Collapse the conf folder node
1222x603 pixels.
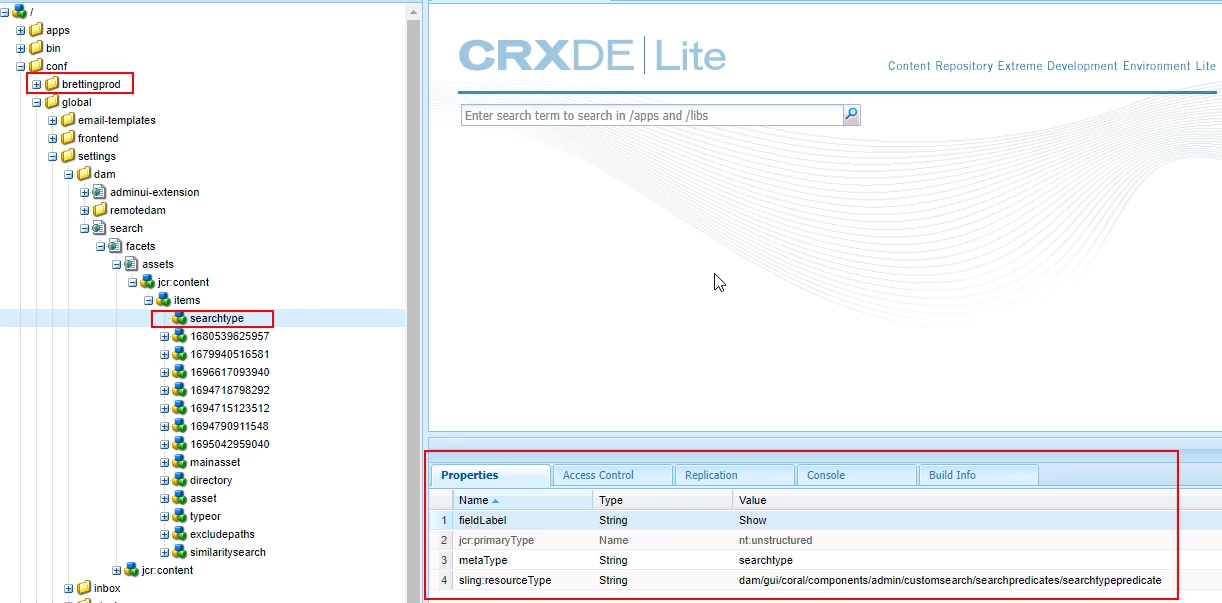pos(21,66)
